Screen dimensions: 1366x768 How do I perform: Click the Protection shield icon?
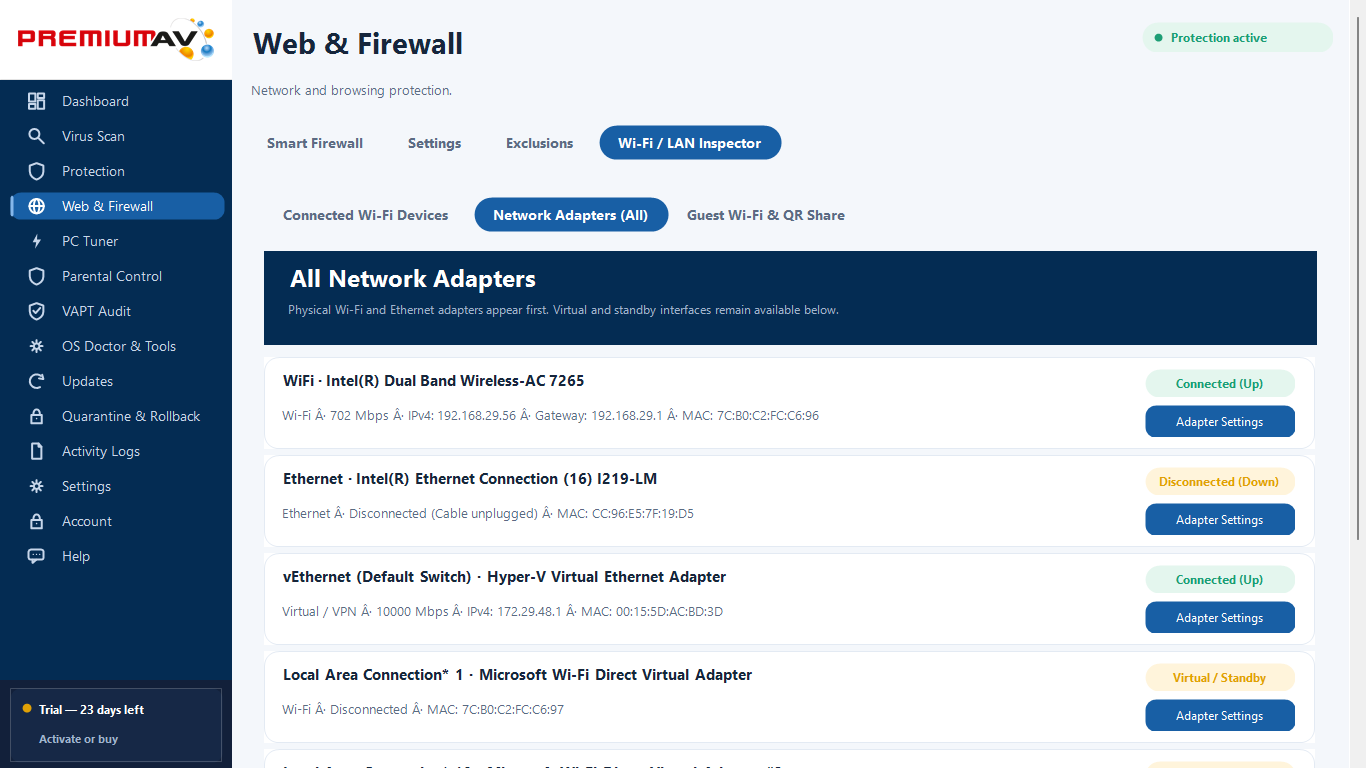point(37,171)
